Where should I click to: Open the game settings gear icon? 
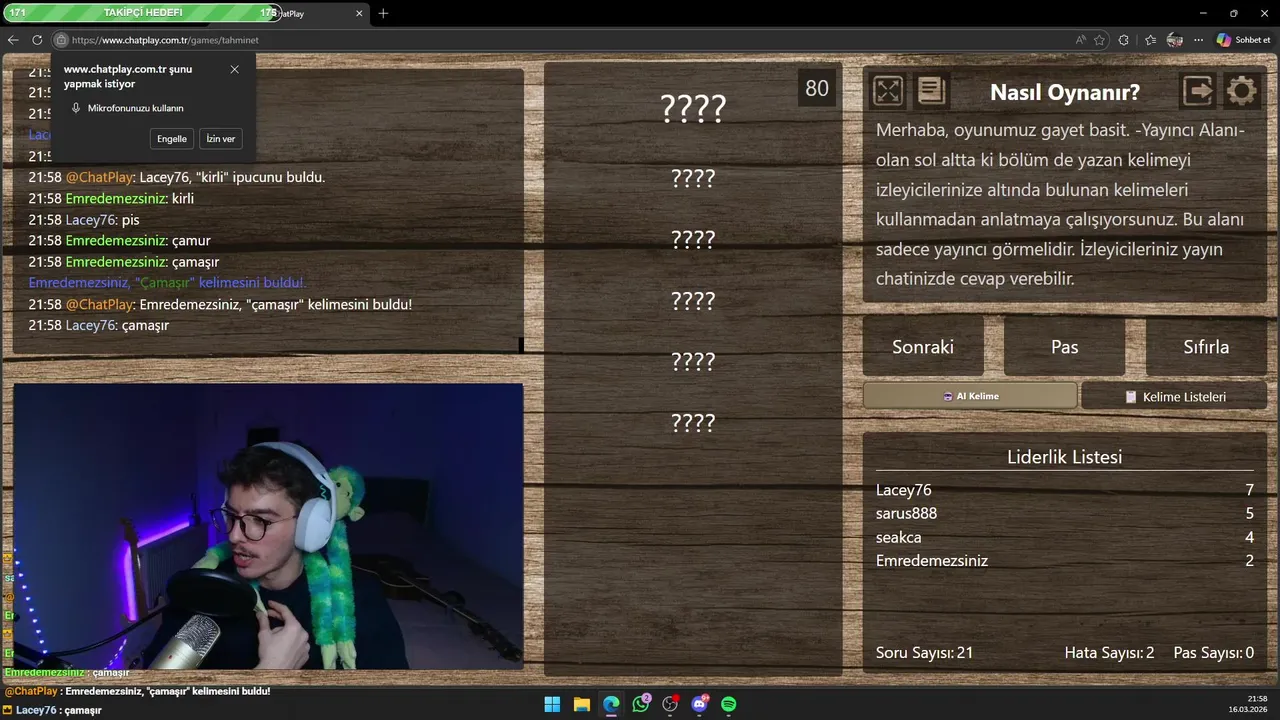tap(1242, 91)
